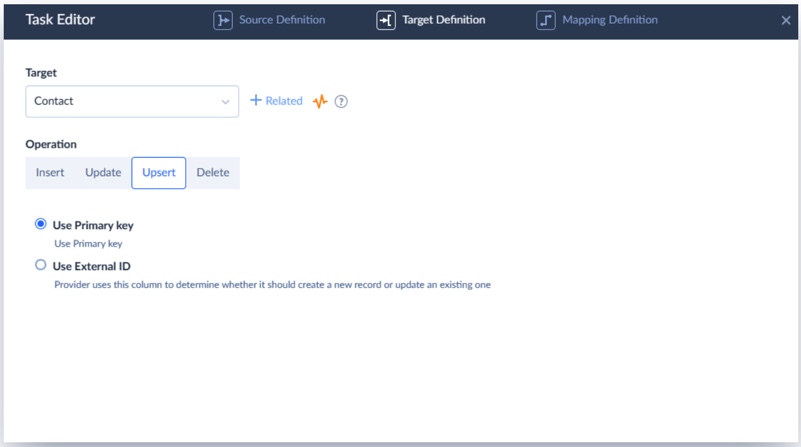Click the Task Editor title
The image size is (801, 447).
pos(60,19)
